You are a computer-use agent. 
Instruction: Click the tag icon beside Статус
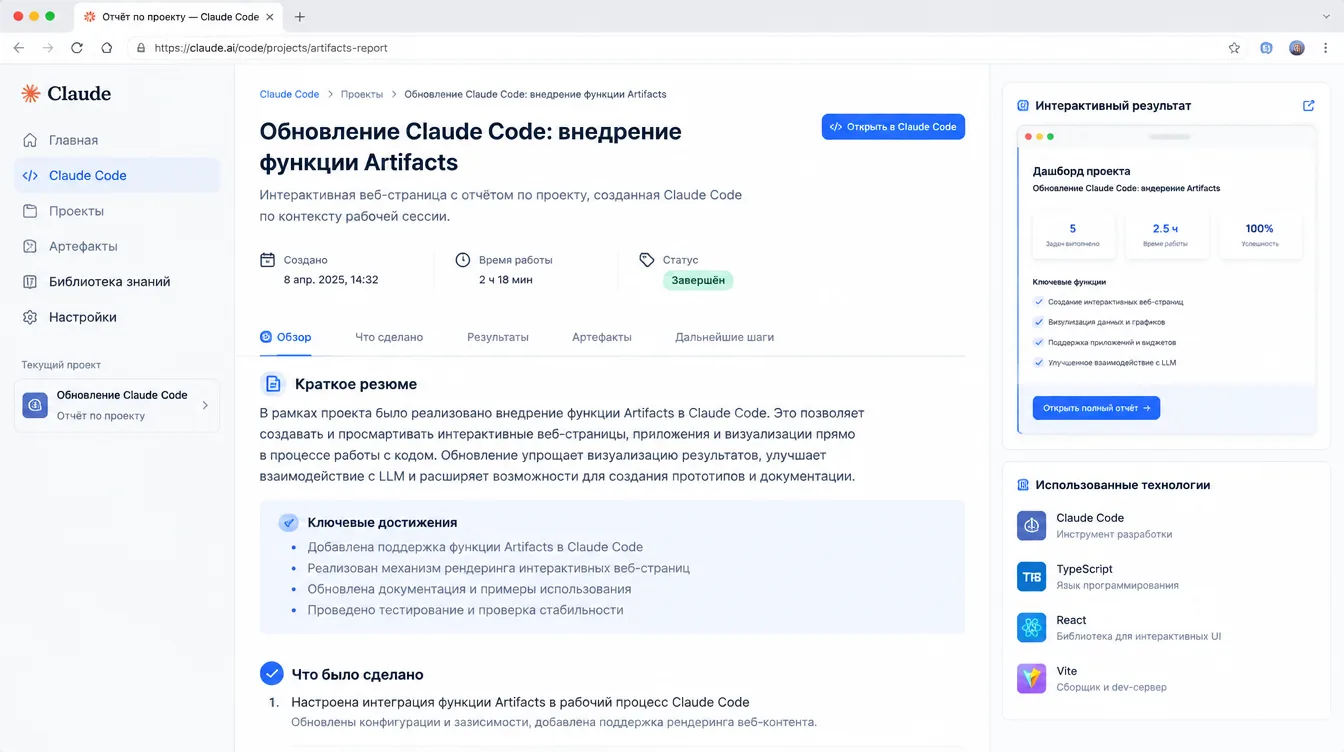pos(646,260)
